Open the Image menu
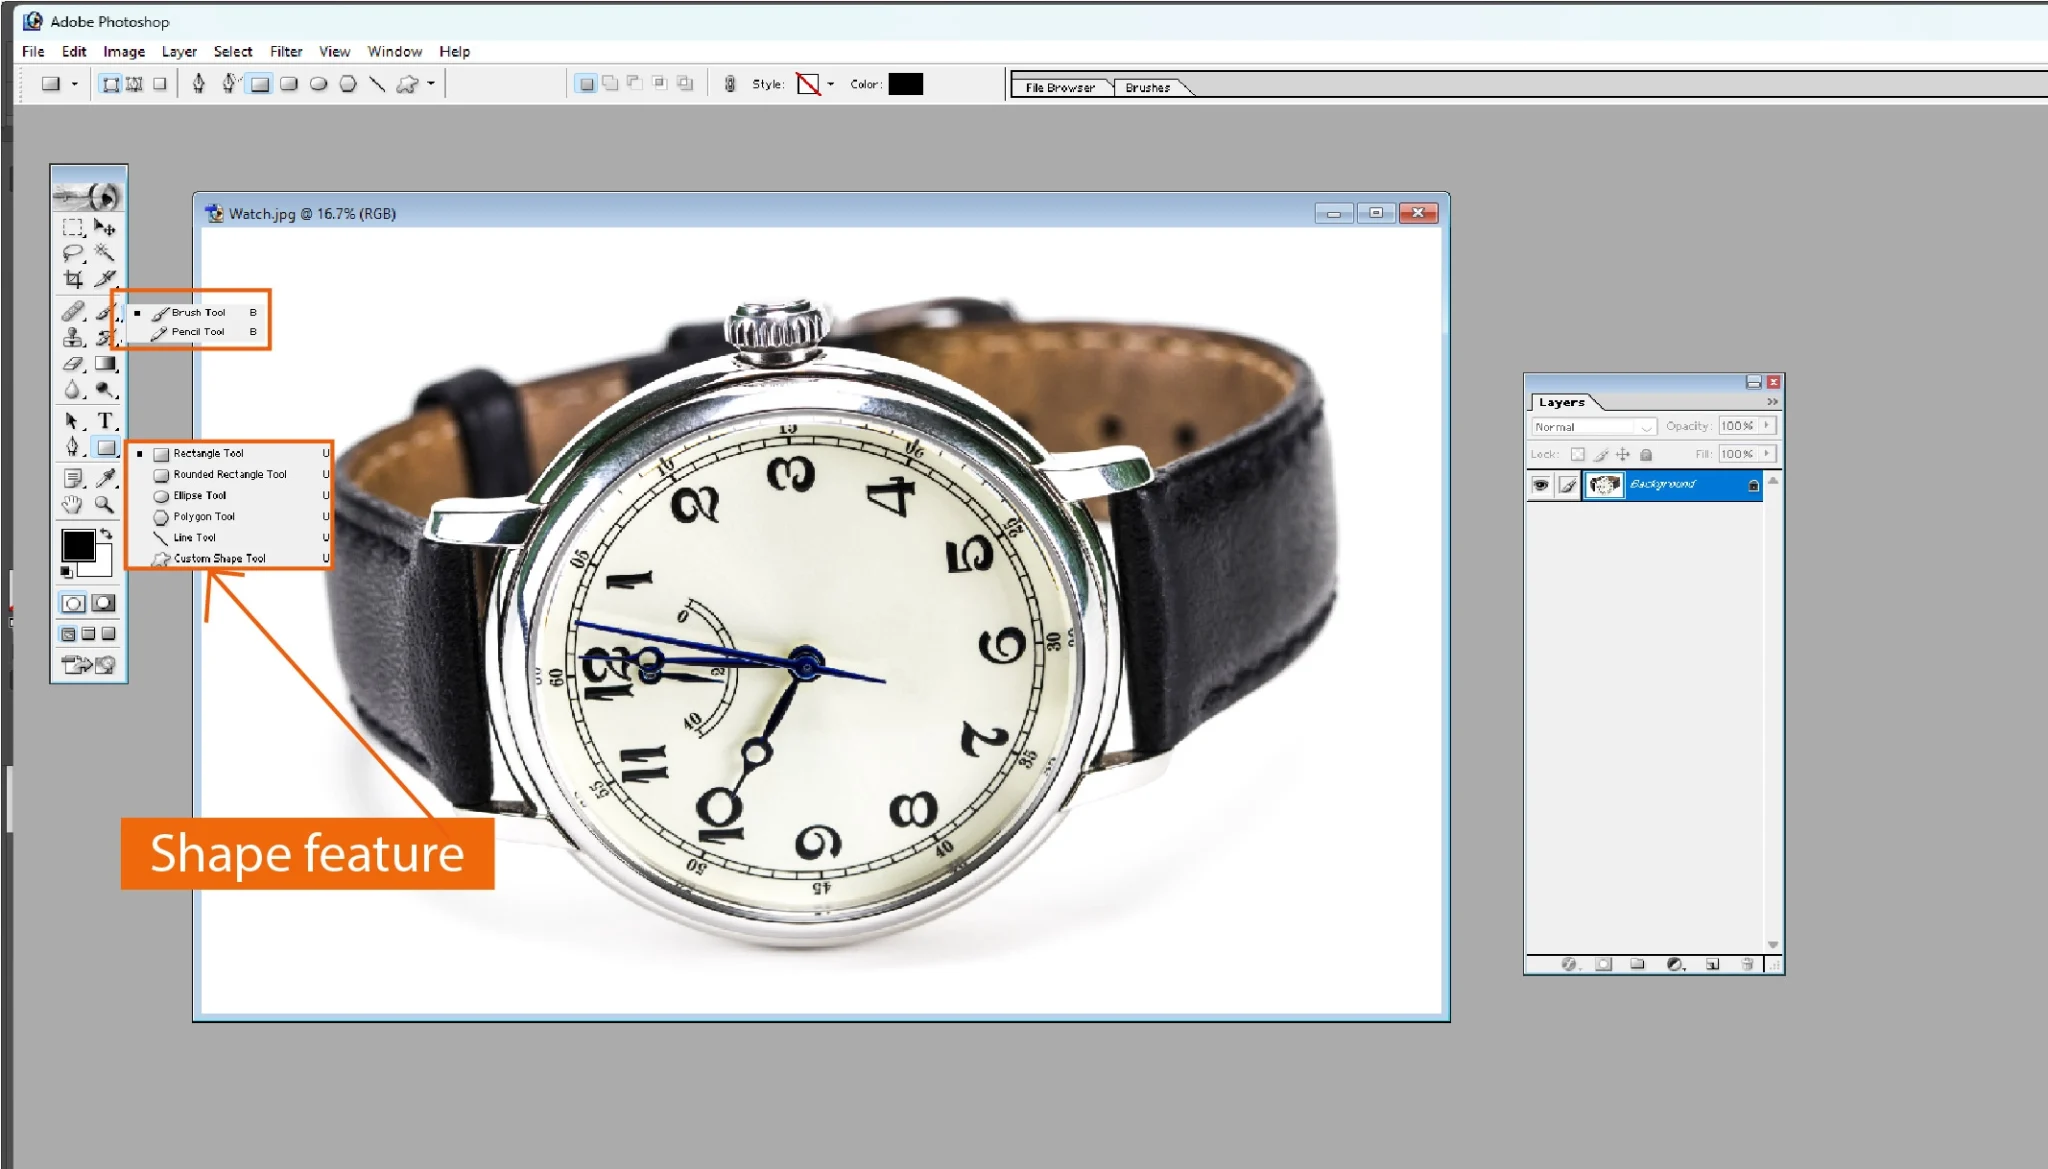Image resolution: width=2048 pixels, height=1169 pixels. pos(124,52)
